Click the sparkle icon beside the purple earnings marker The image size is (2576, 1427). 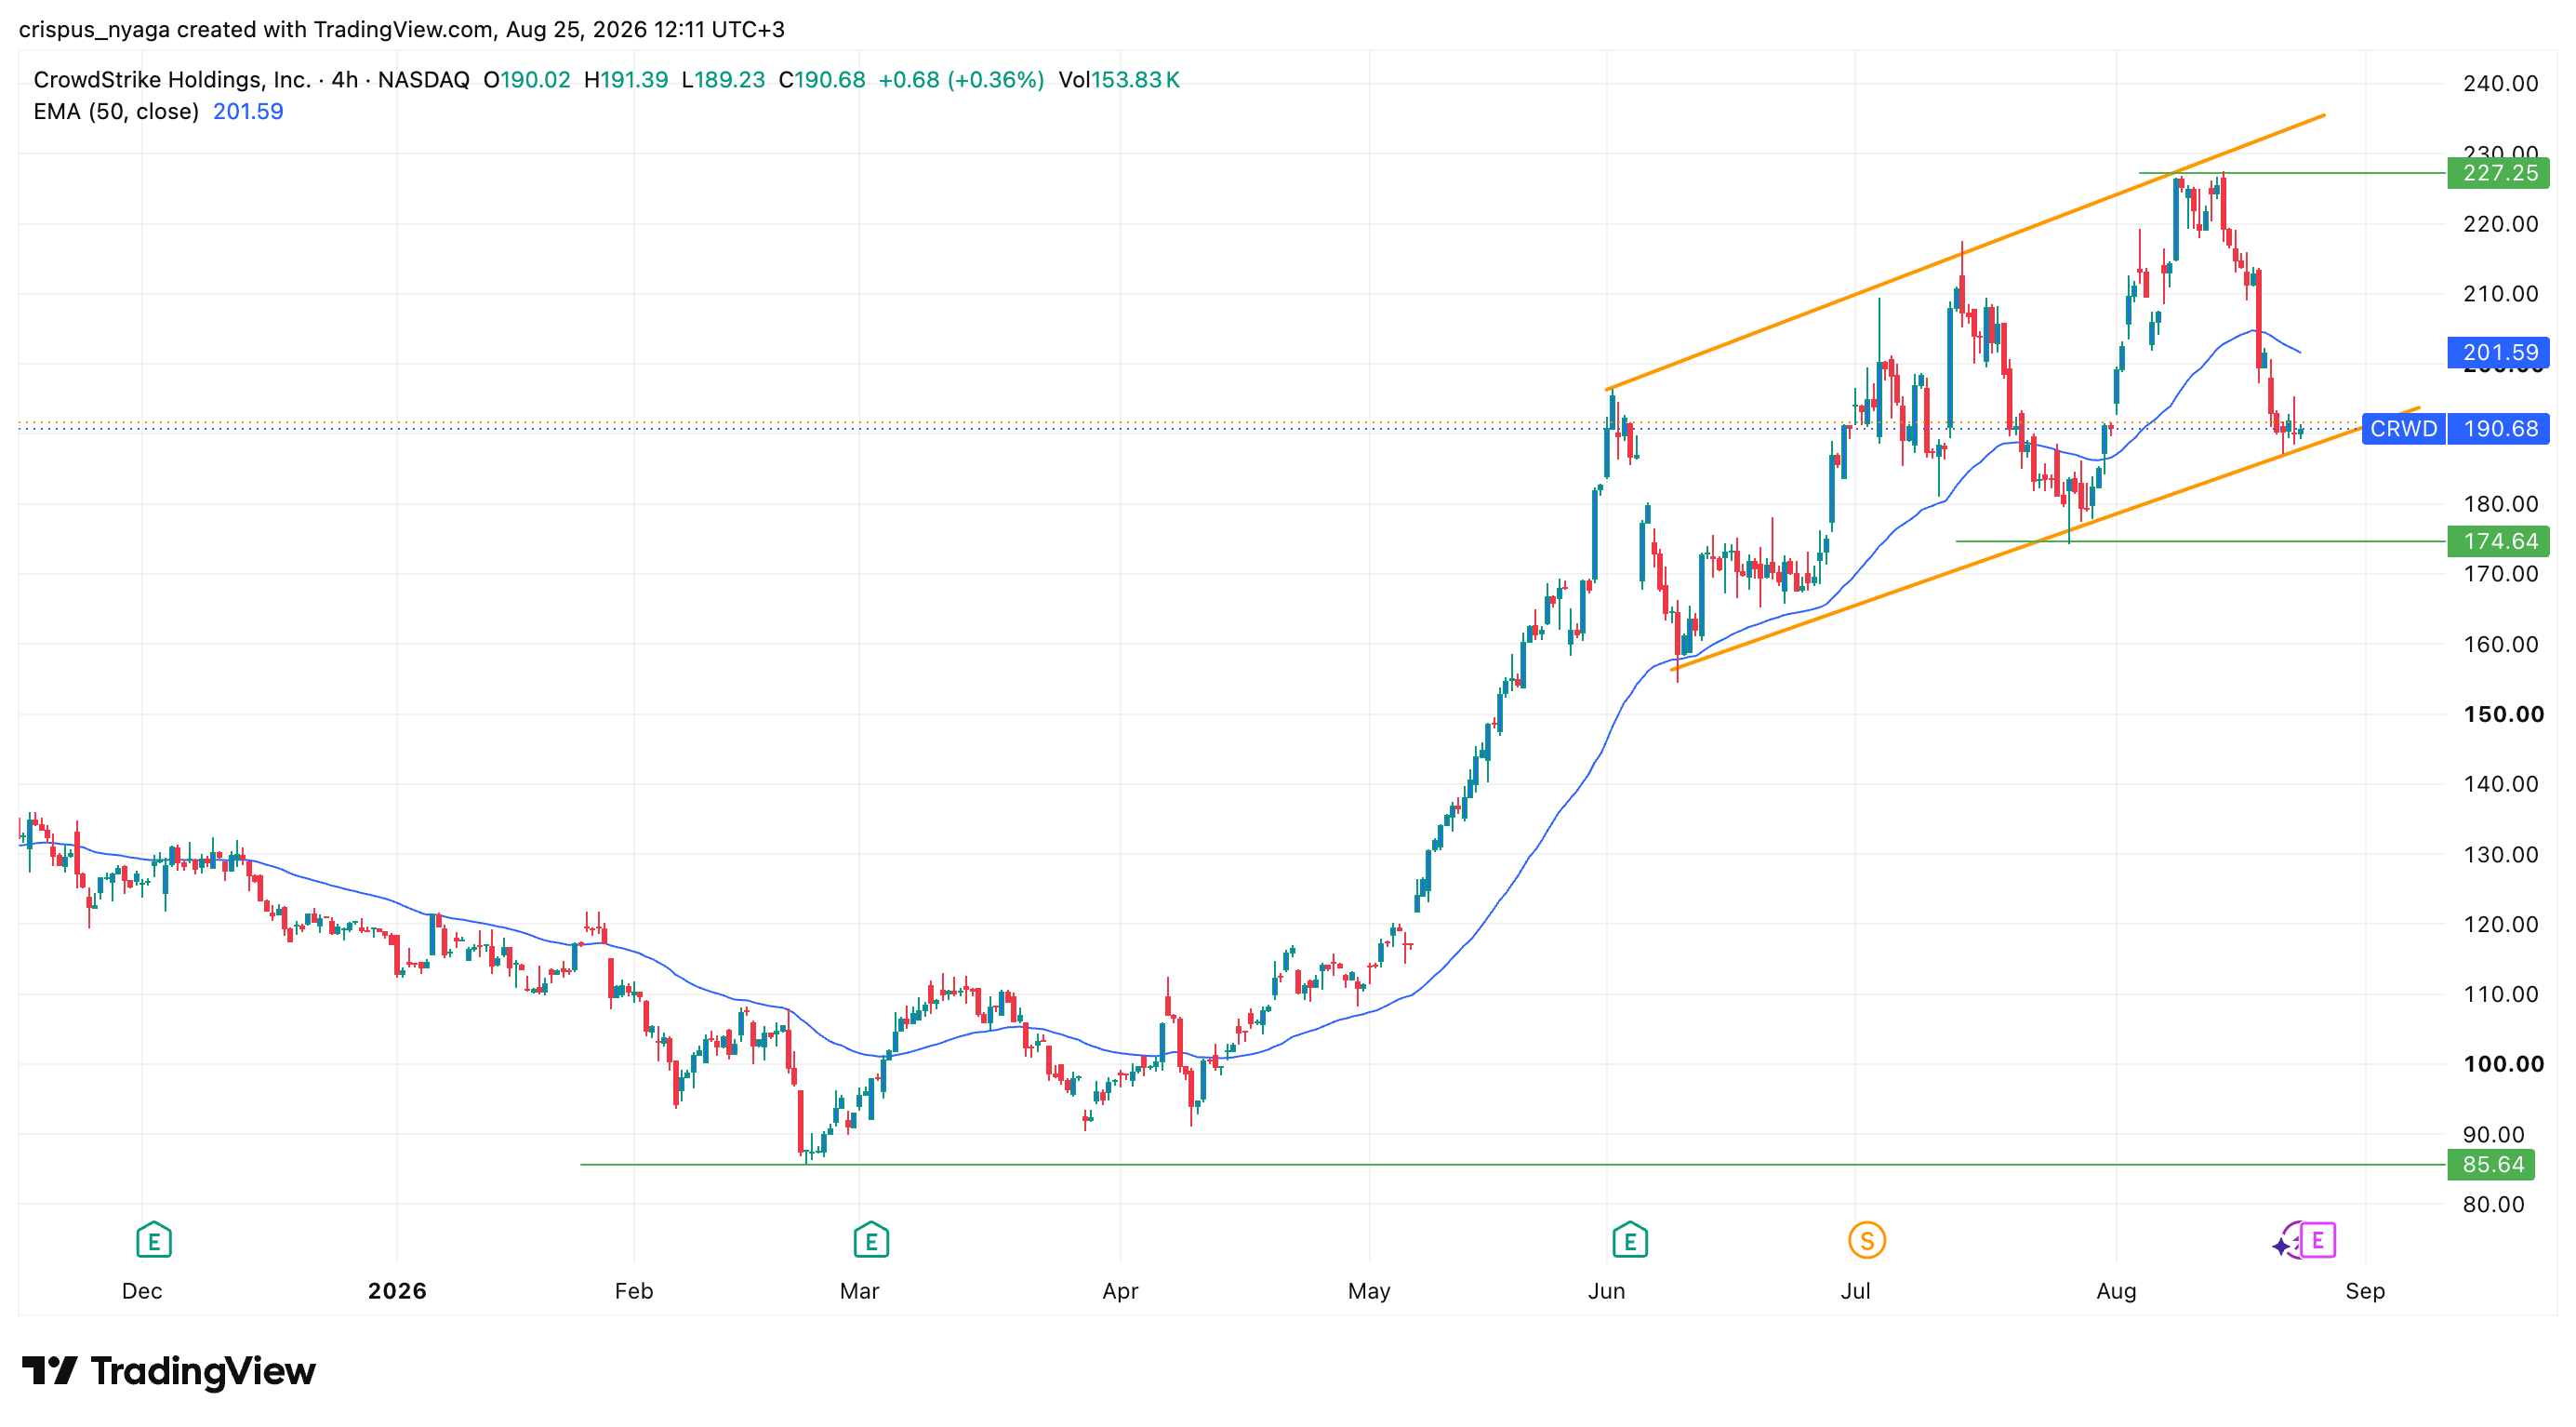pos(2283,1246)
